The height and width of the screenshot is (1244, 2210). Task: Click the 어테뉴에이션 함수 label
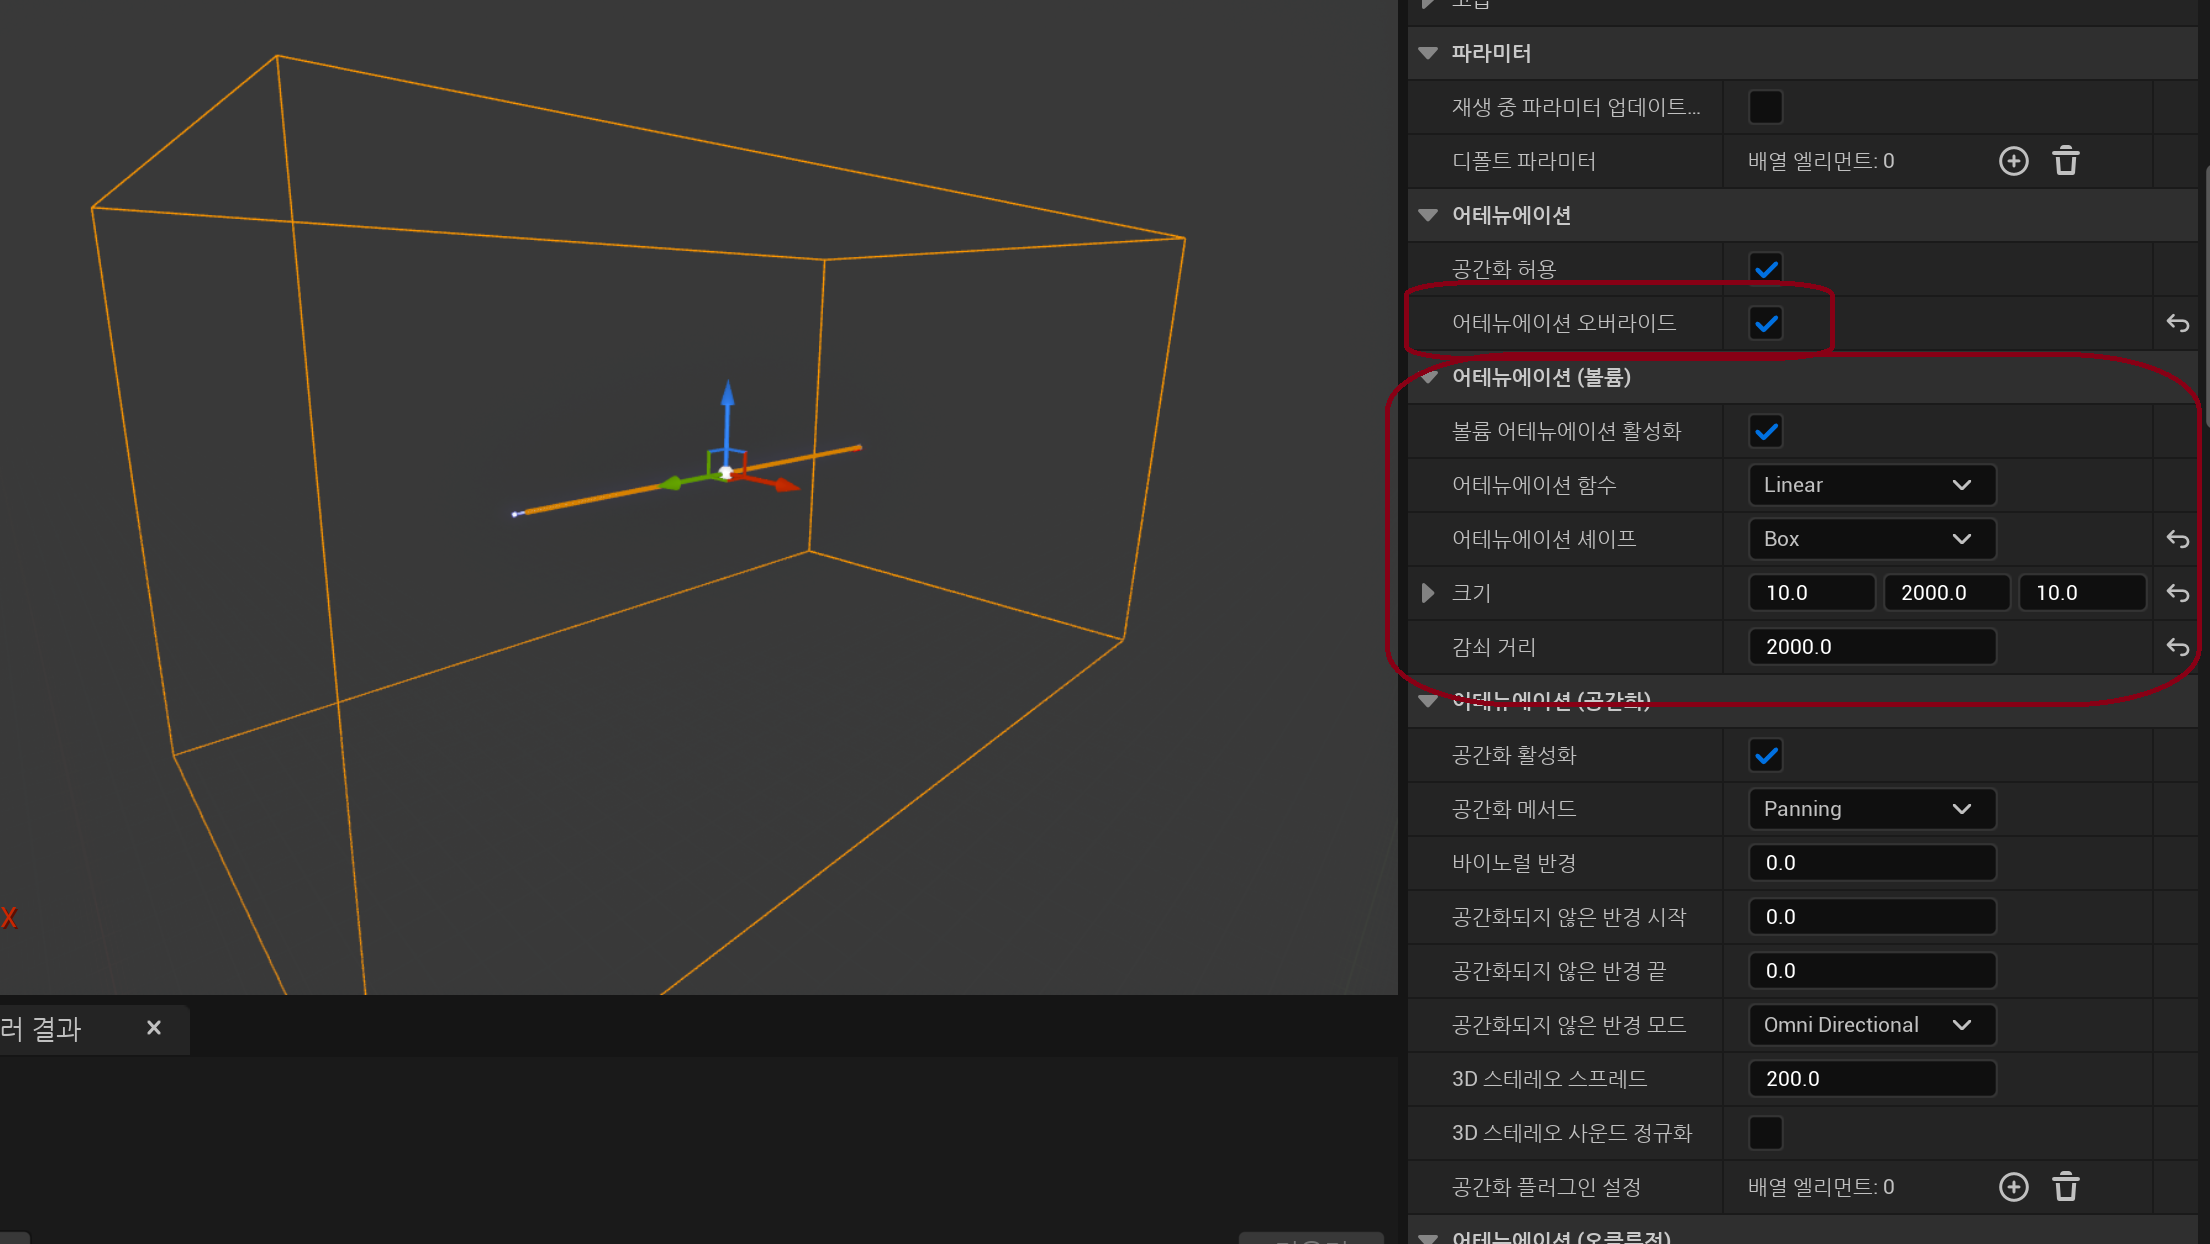(1534, 485)
